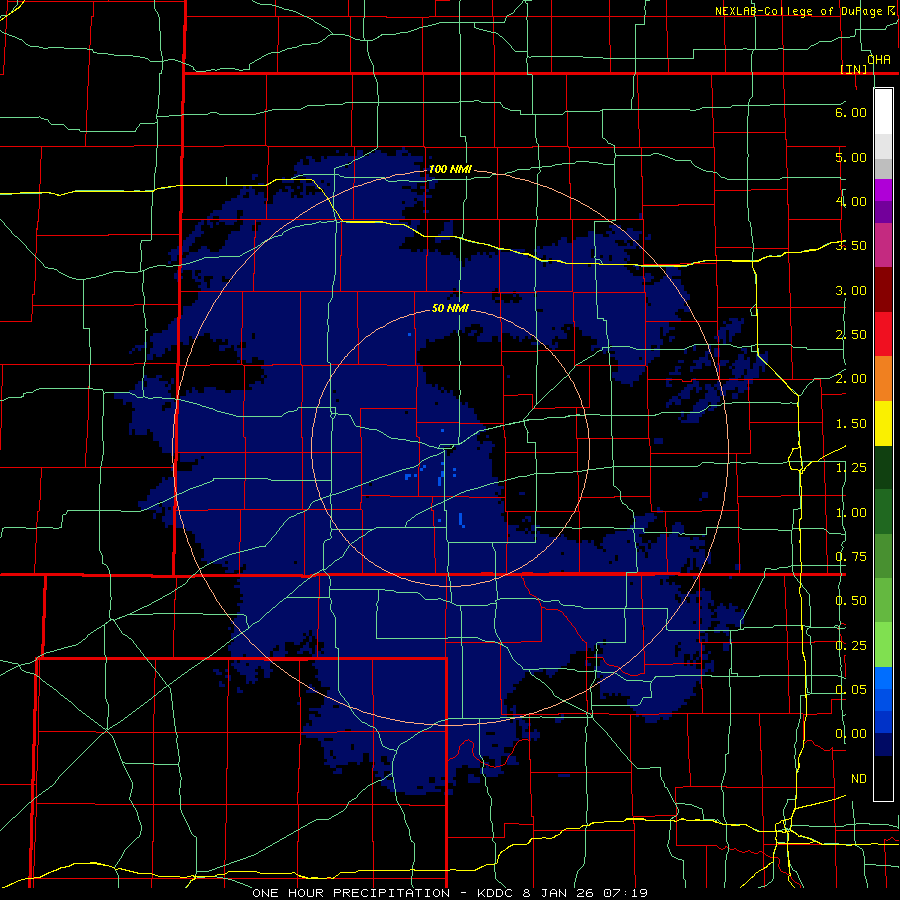Select the 1.50 legend value
Viewport: 900px width, 900px height.
coord(851,424)
